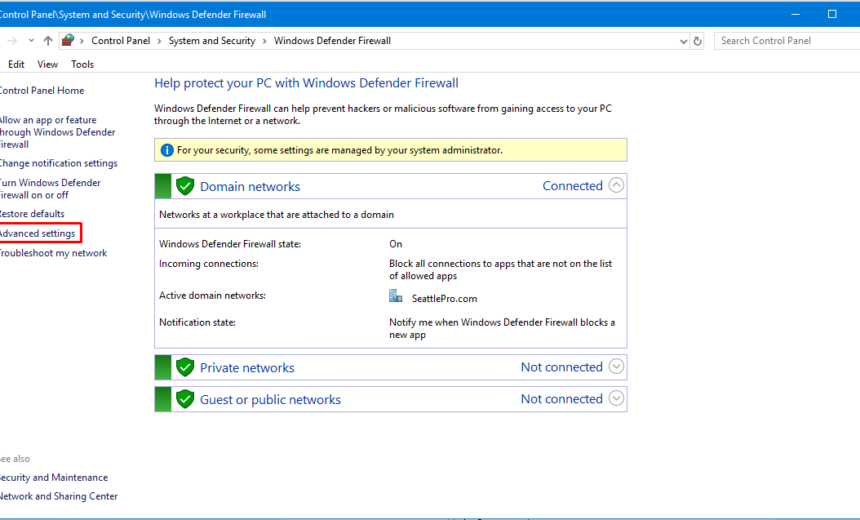Collapse the Domain networks section chevron
This screenshot has width=860, height=520.
(x=616, y=185)
